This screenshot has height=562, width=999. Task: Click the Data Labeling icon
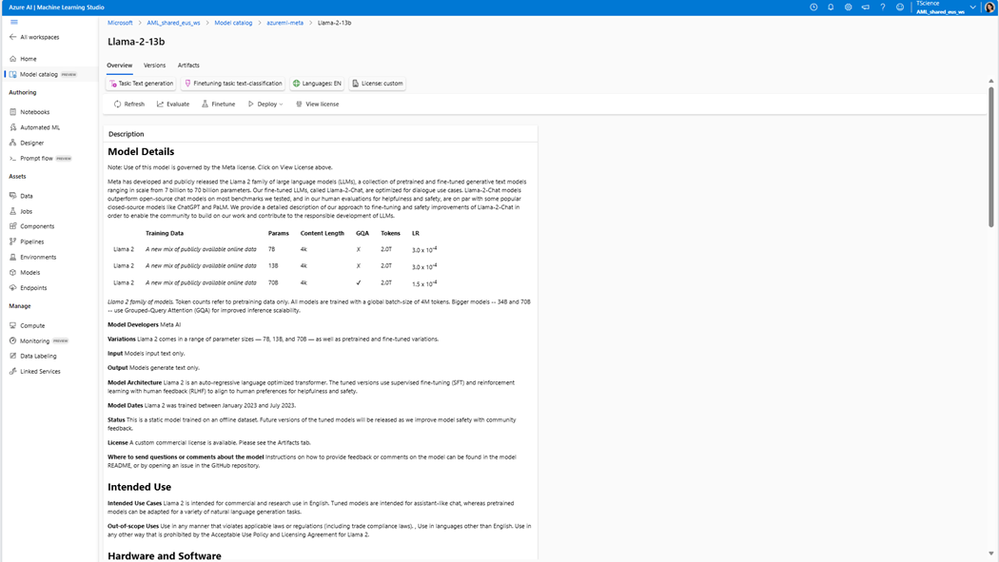tap(13, 356)
